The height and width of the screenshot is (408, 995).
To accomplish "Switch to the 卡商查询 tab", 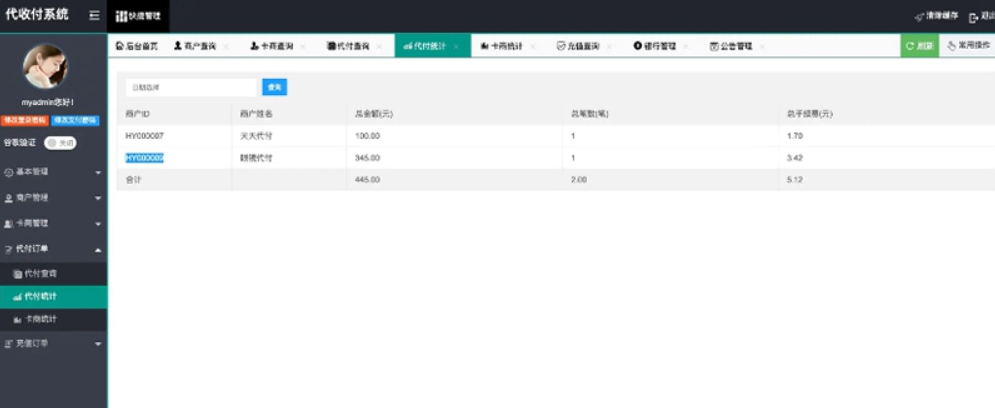I will pos(272,46).
